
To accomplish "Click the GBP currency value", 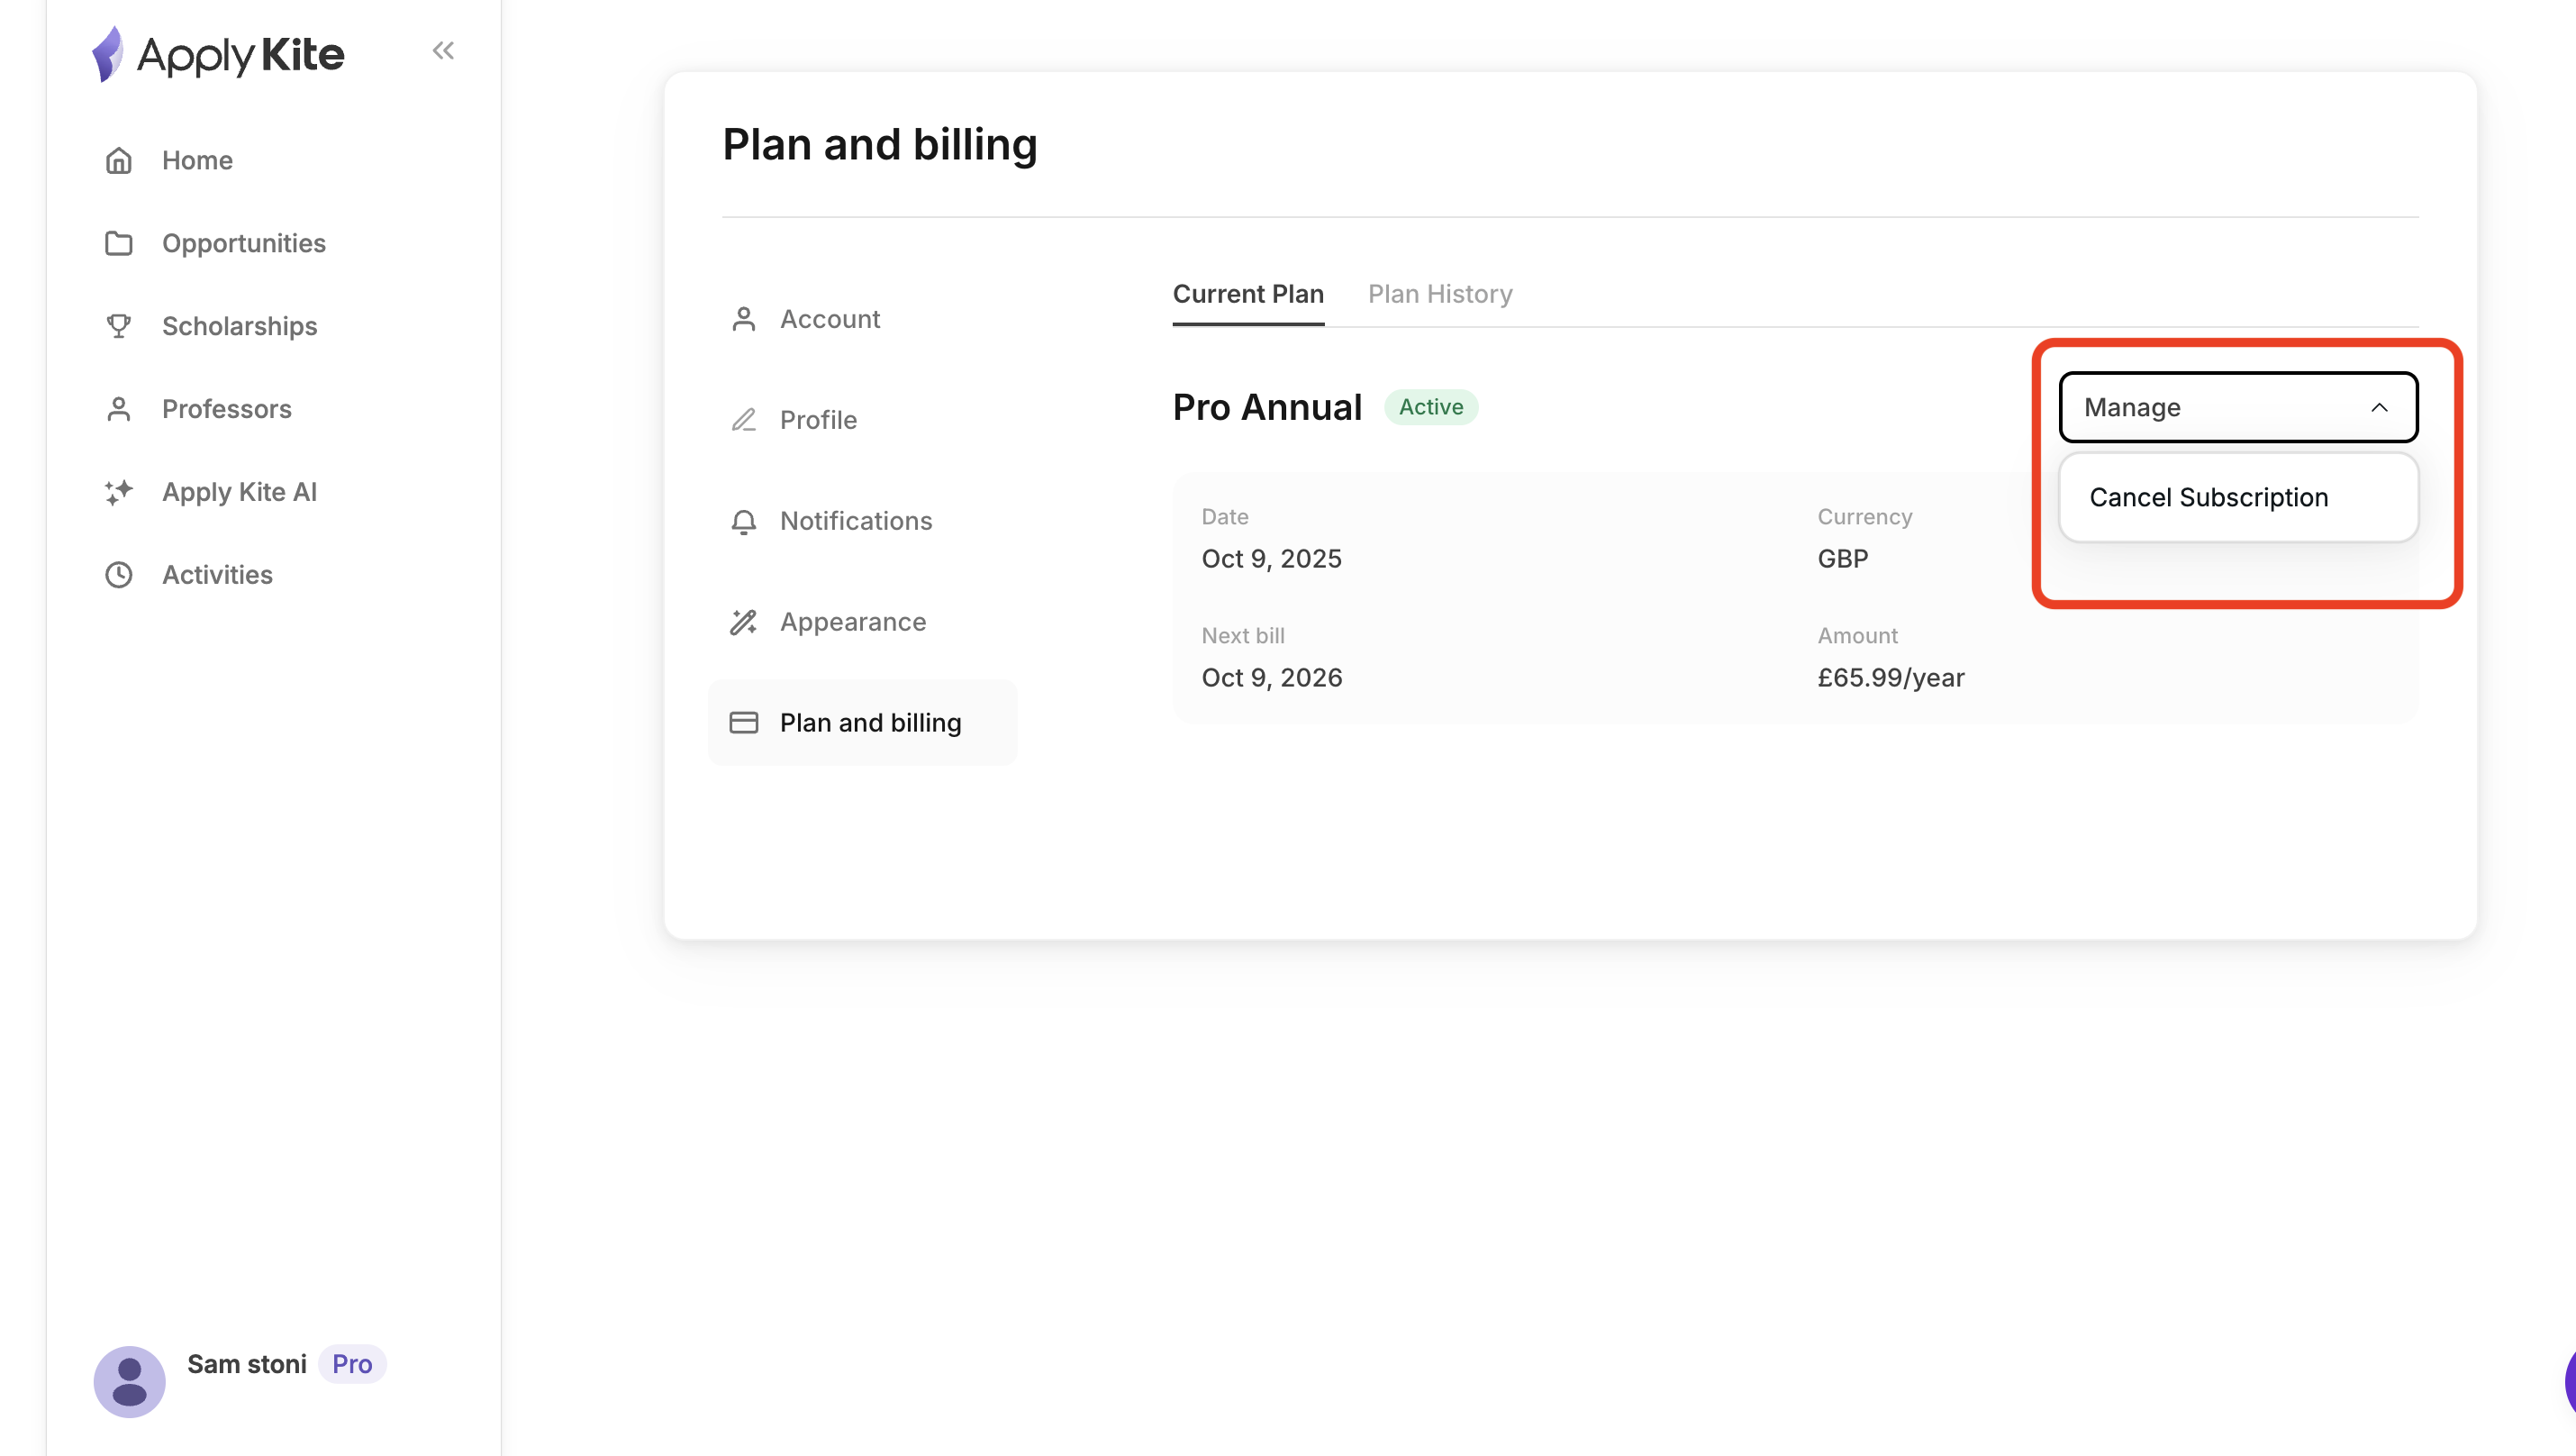I will pos(1842,559).
